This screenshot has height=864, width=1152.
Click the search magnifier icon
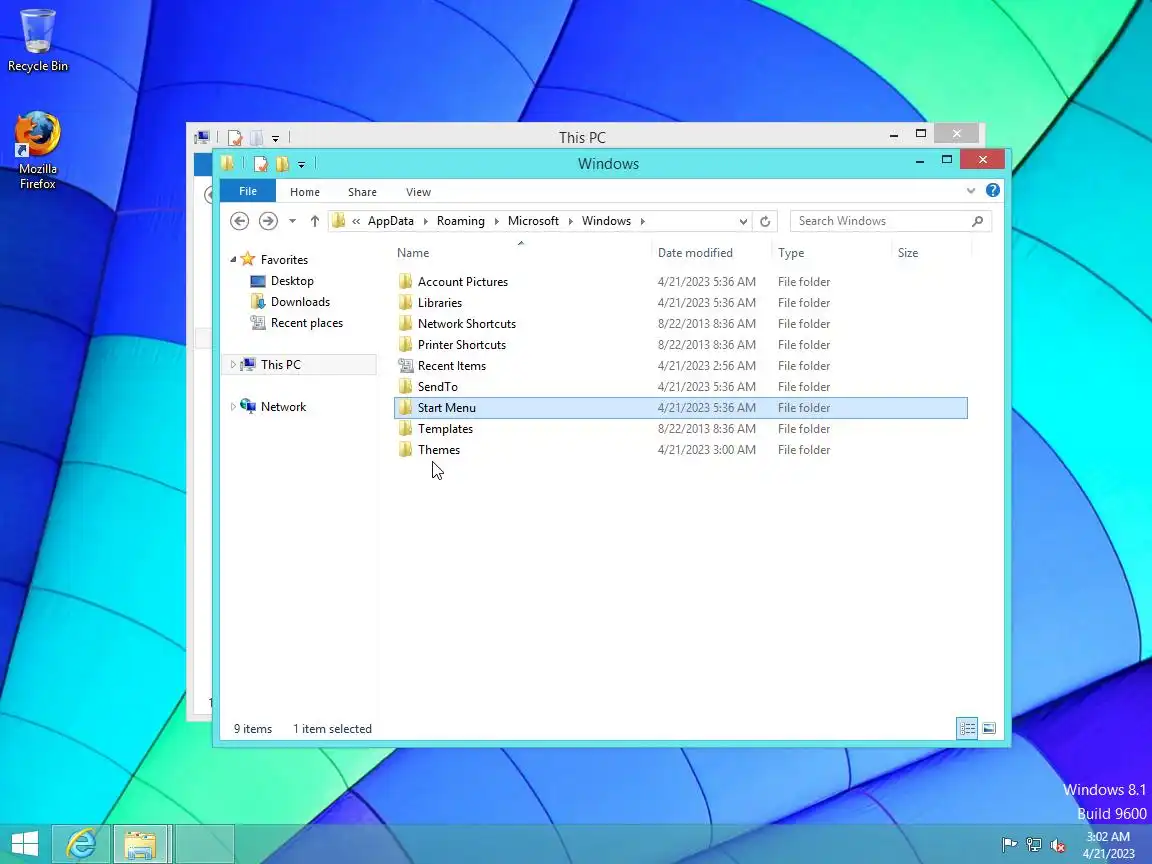point(977,221)
